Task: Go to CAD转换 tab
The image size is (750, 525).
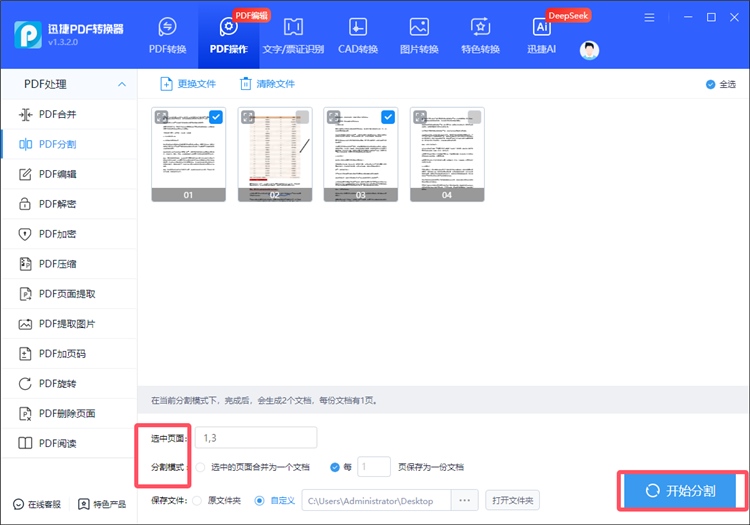Action: pos(358,35)
